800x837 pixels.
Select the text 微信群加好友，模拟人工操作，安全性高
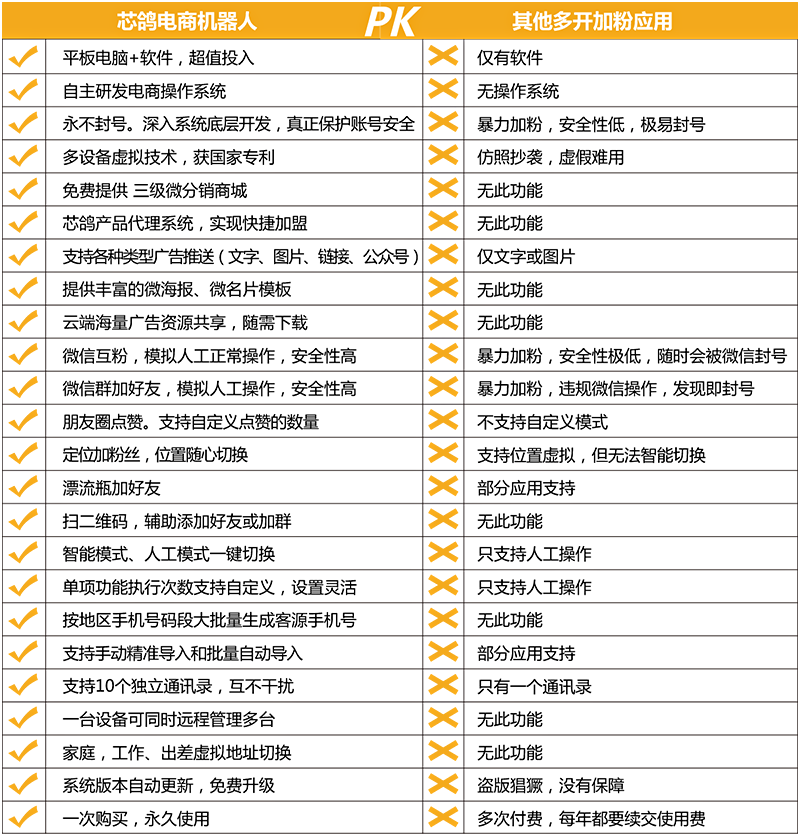(x=209, y=389)
